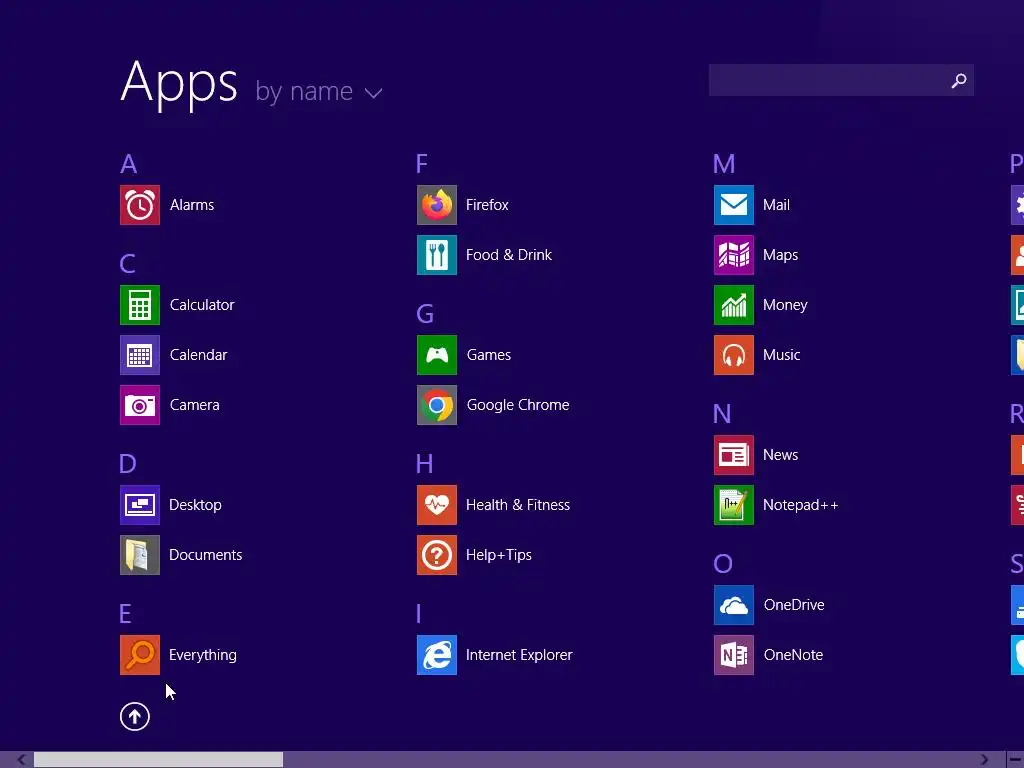Open the OneDrive cloud icon
This screenshot has width=1024, height=768.
pos(734,605)
